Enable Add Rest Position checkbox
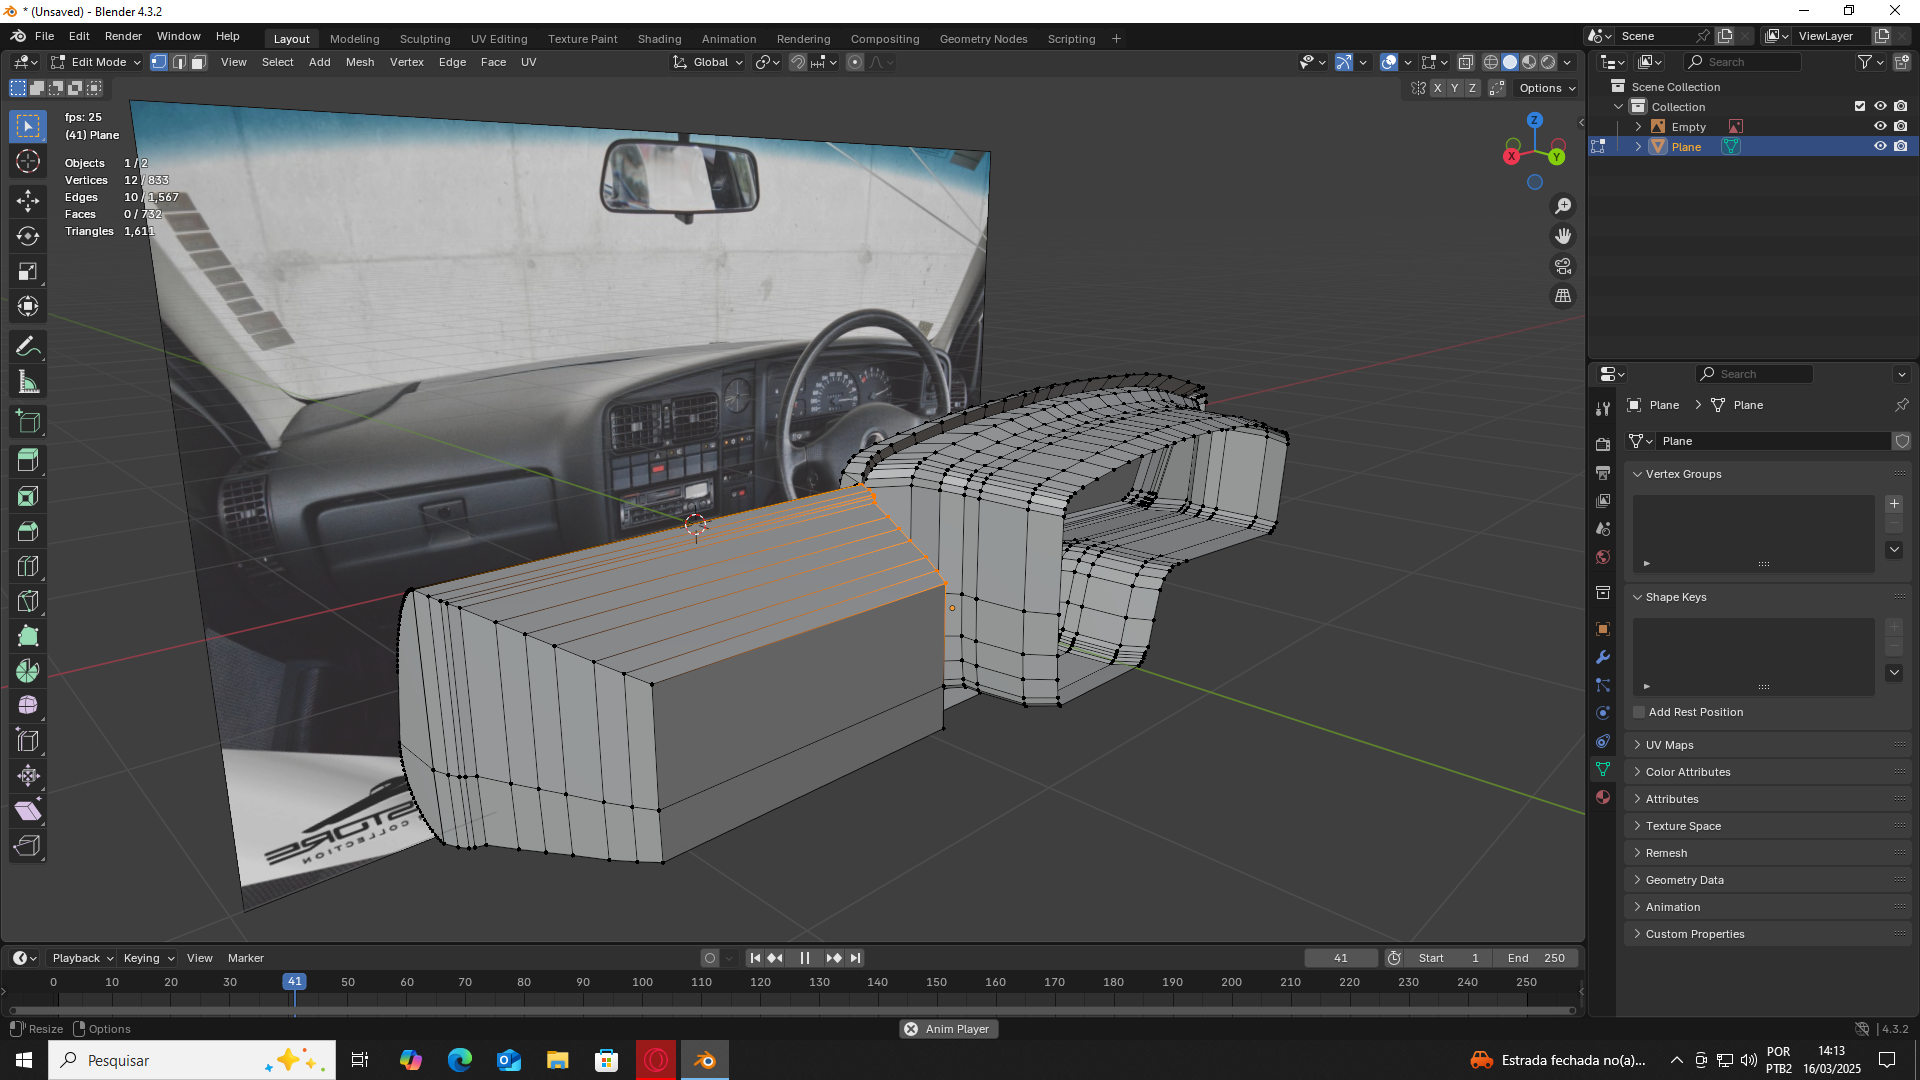The height and width of the screenshot is (1080, 1920). 1639,712
